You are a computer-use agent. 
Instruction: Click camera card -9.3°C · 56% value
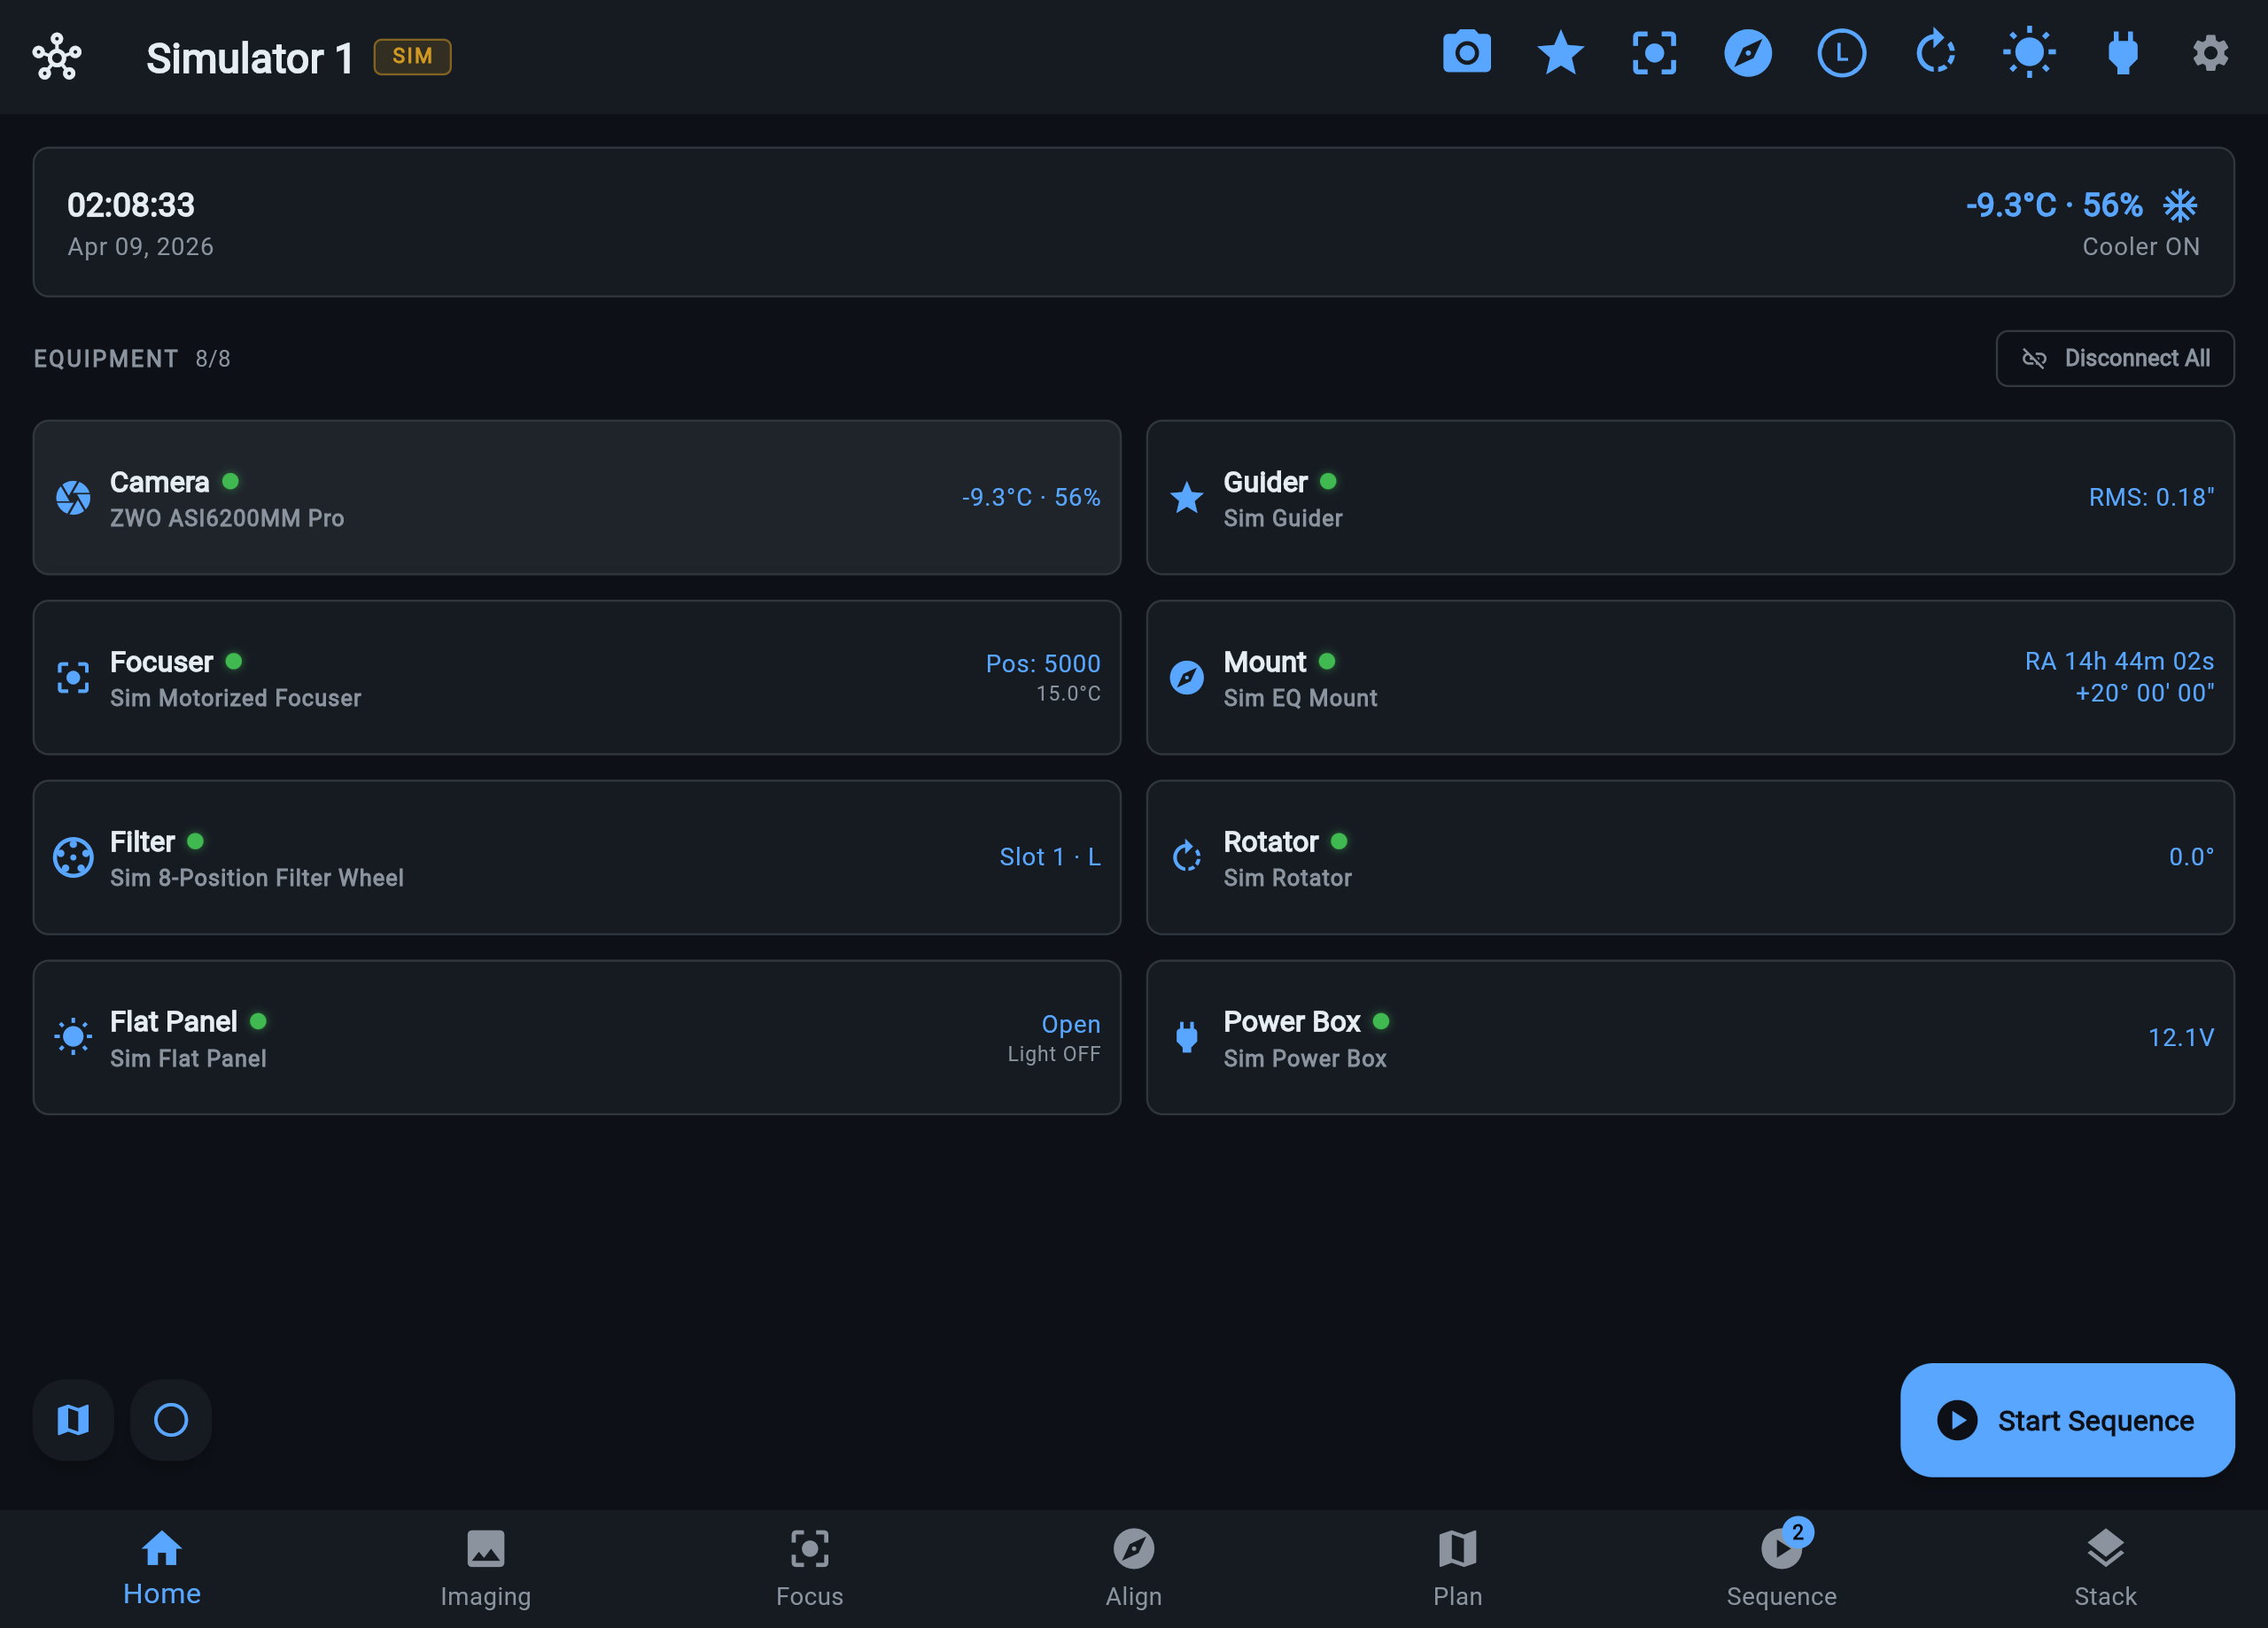tap(1031, 497)
